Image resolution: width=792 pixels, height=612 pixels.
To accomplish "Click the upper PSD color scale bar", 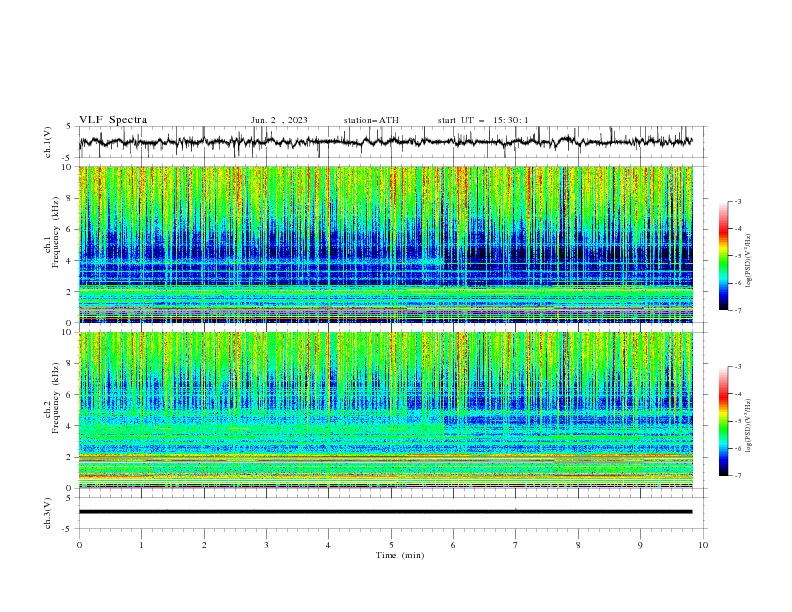I will [723, 256].
